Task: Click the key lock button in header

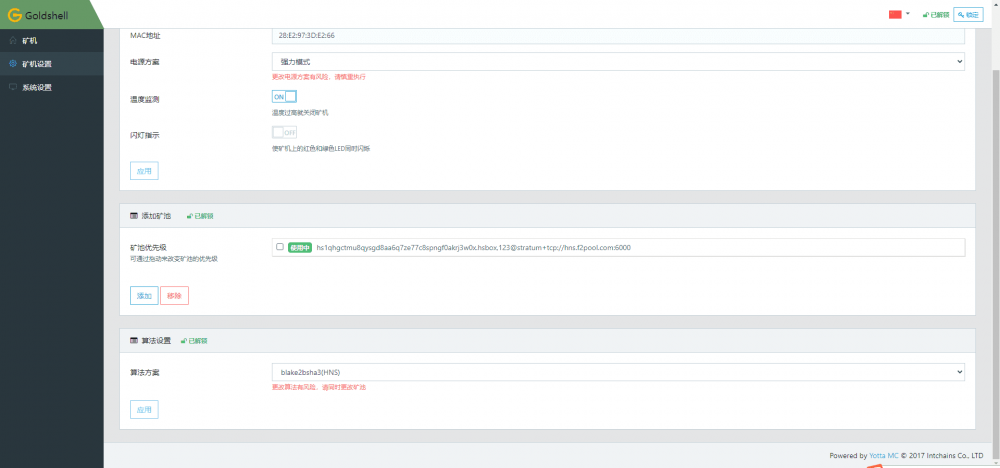Action: point(968,15)
